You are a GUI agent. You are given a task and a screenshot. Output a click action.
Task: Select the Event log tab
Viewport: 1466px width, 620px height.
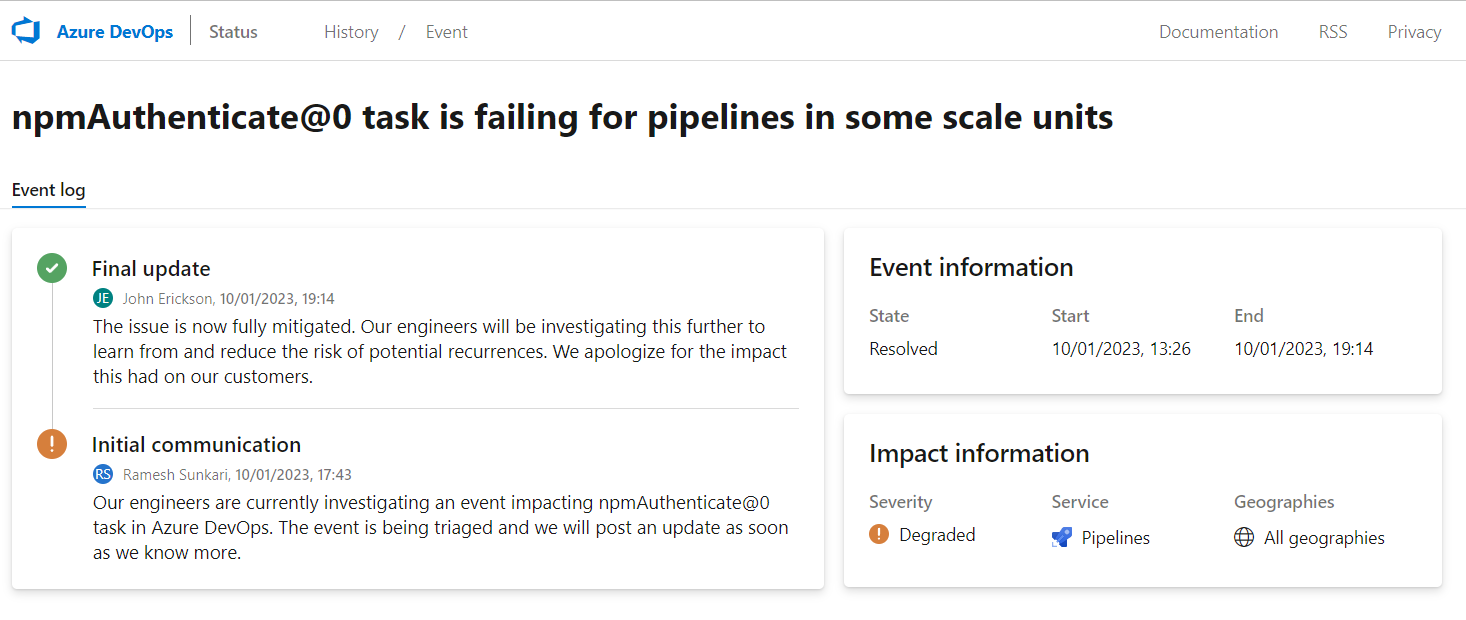coord(48,190)
